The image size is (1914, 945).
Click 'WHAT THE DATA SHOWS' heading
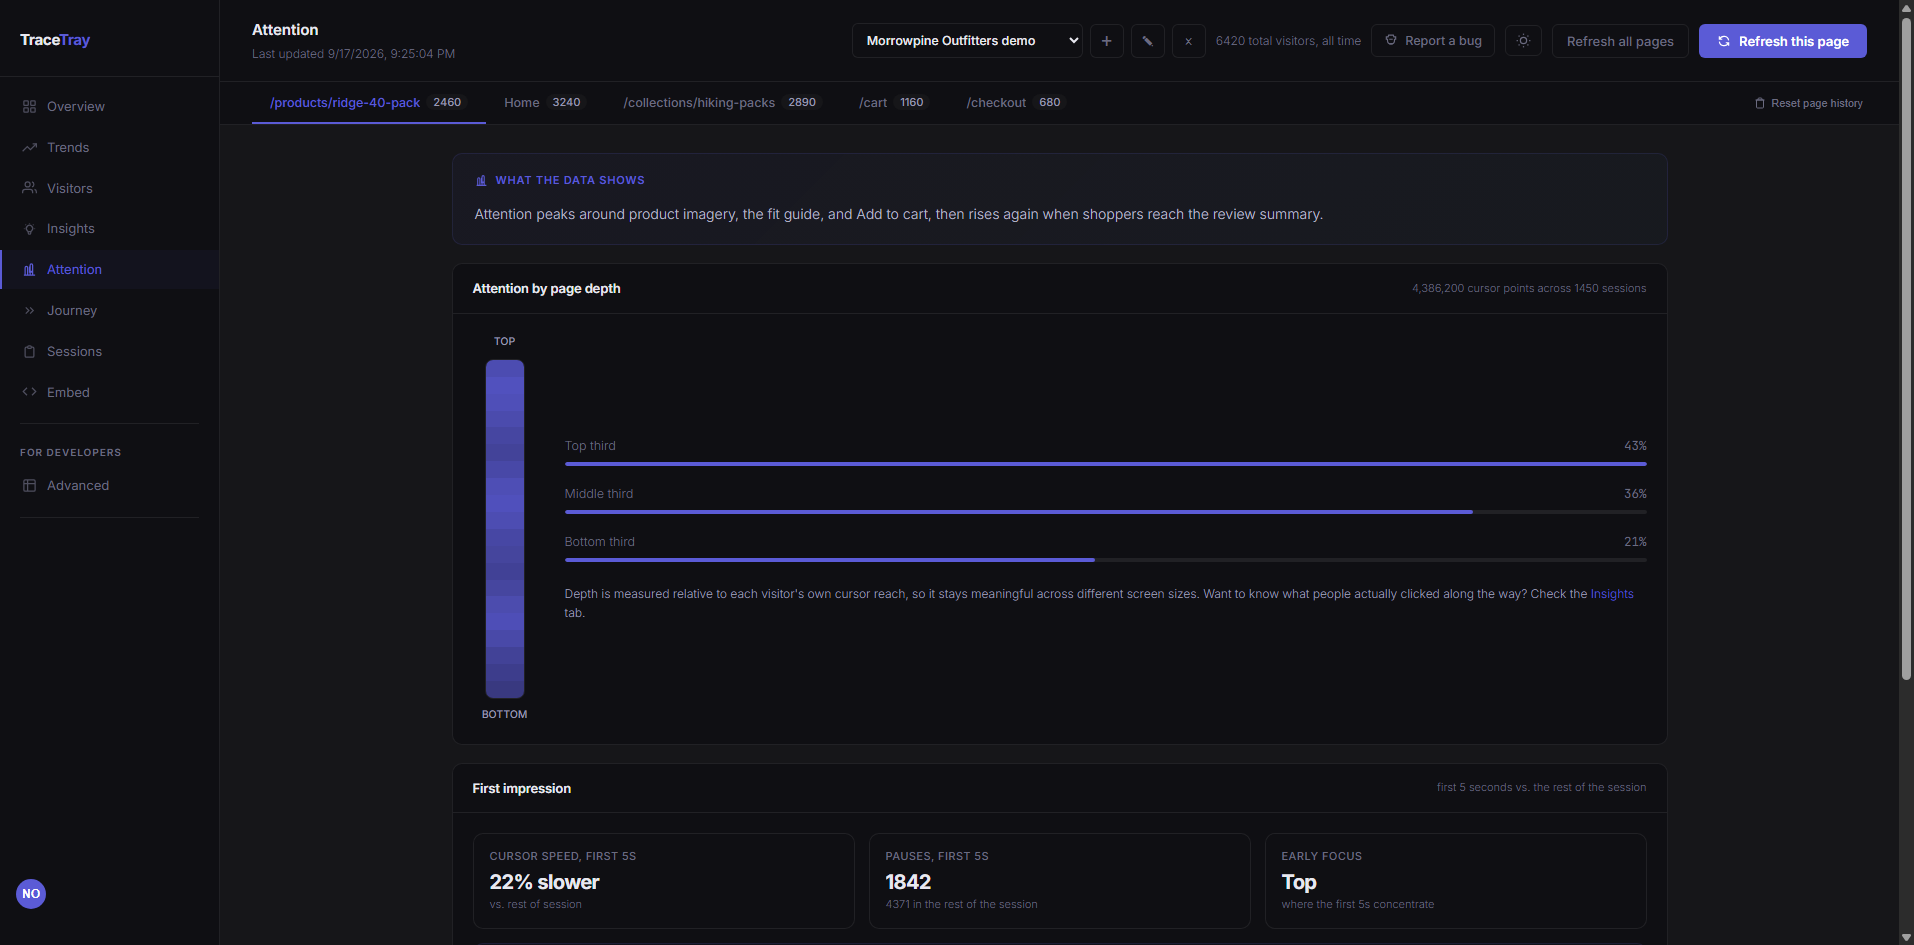click(x=570, y=181)
